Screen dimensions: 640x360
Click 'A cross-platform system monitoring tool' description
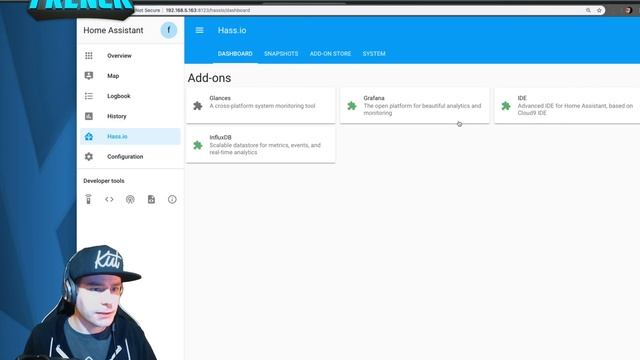(262, 106)
